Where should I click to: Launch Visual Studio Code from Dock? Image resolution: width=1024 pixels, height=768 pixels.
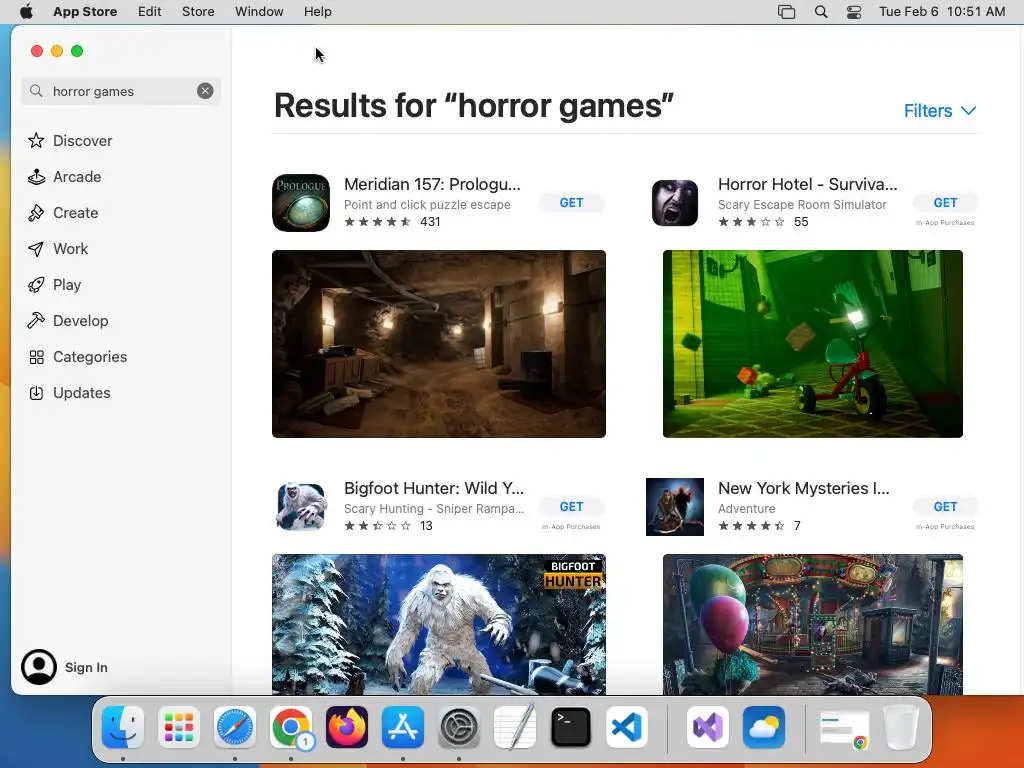627,728
